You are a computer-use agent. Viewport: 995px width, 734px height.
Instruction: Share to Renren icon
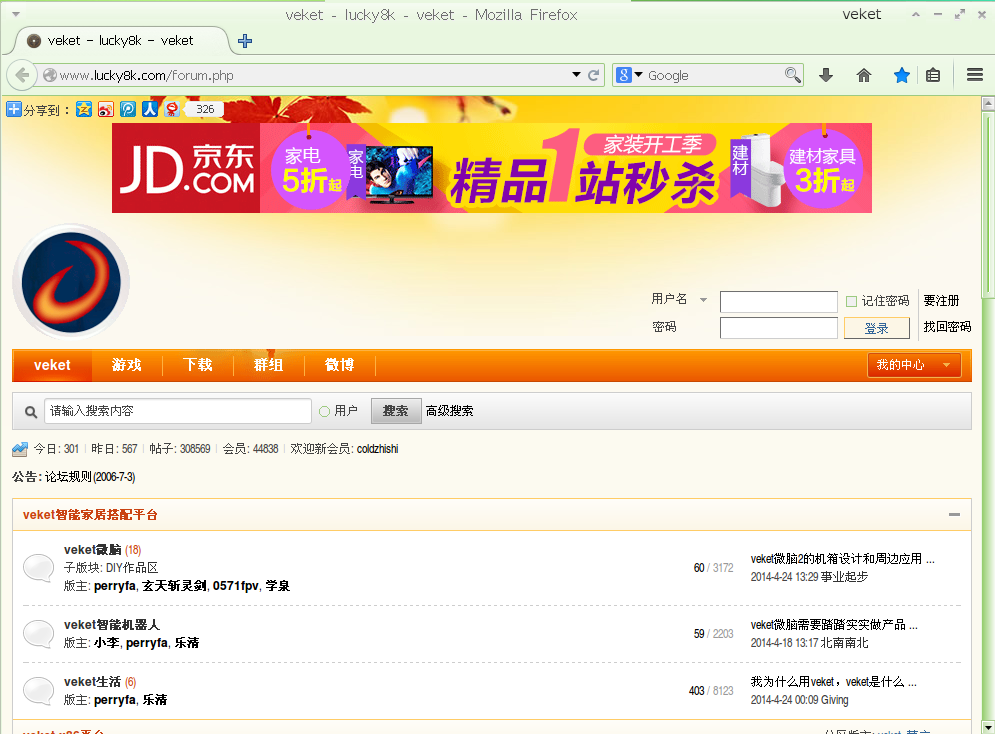150,109
